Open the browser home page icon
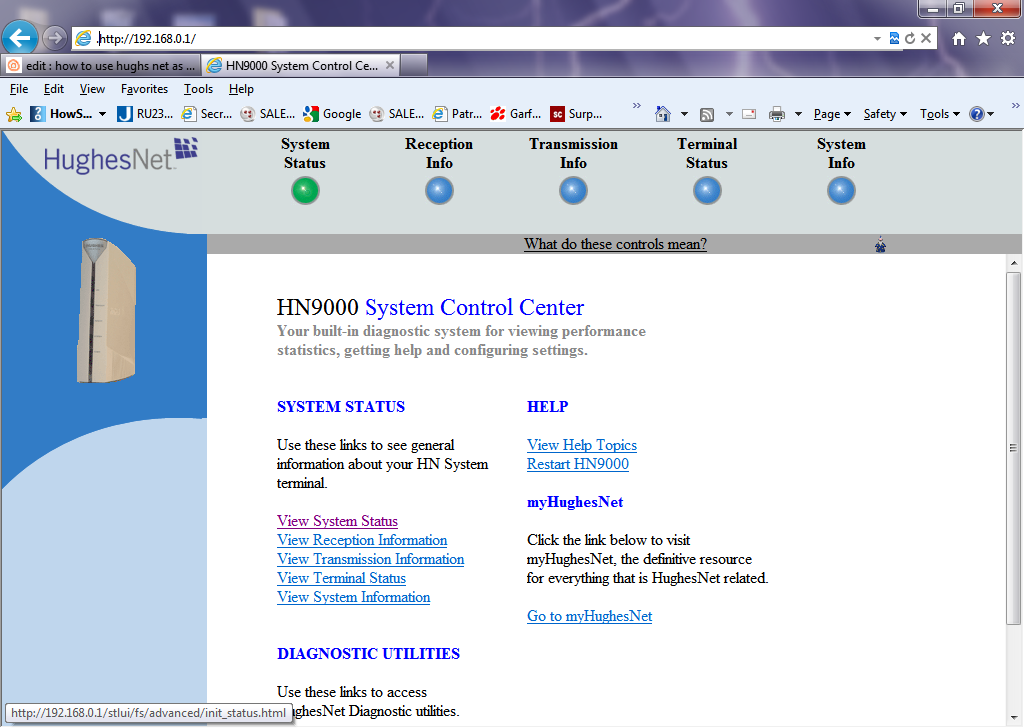Image resolution: width=1024 pixels, height=728 pixels. pyautogui.click(x=959, y=38)
